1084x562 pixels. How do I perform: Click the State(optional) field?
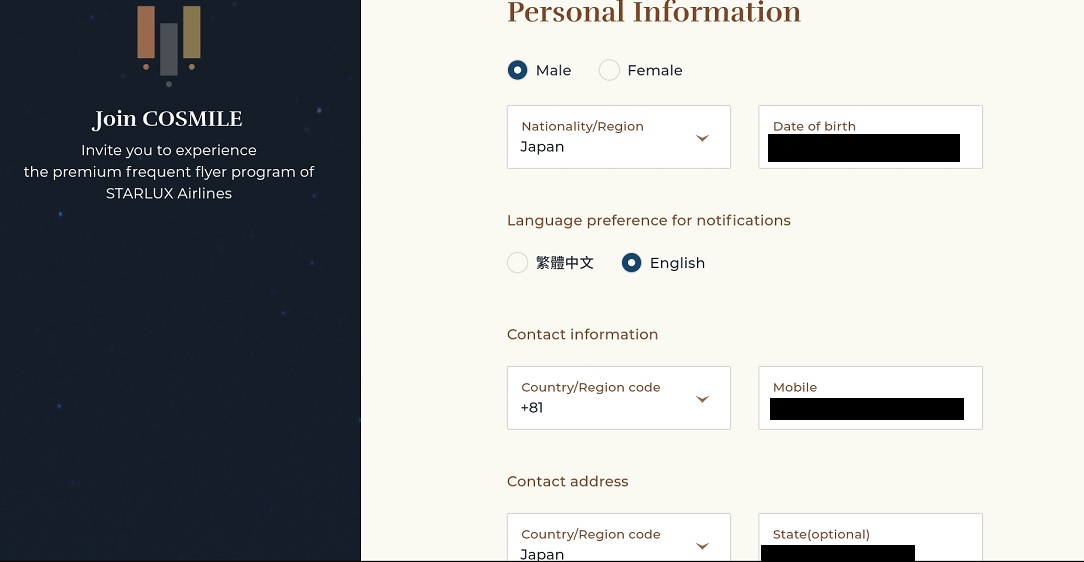(870, 537)
